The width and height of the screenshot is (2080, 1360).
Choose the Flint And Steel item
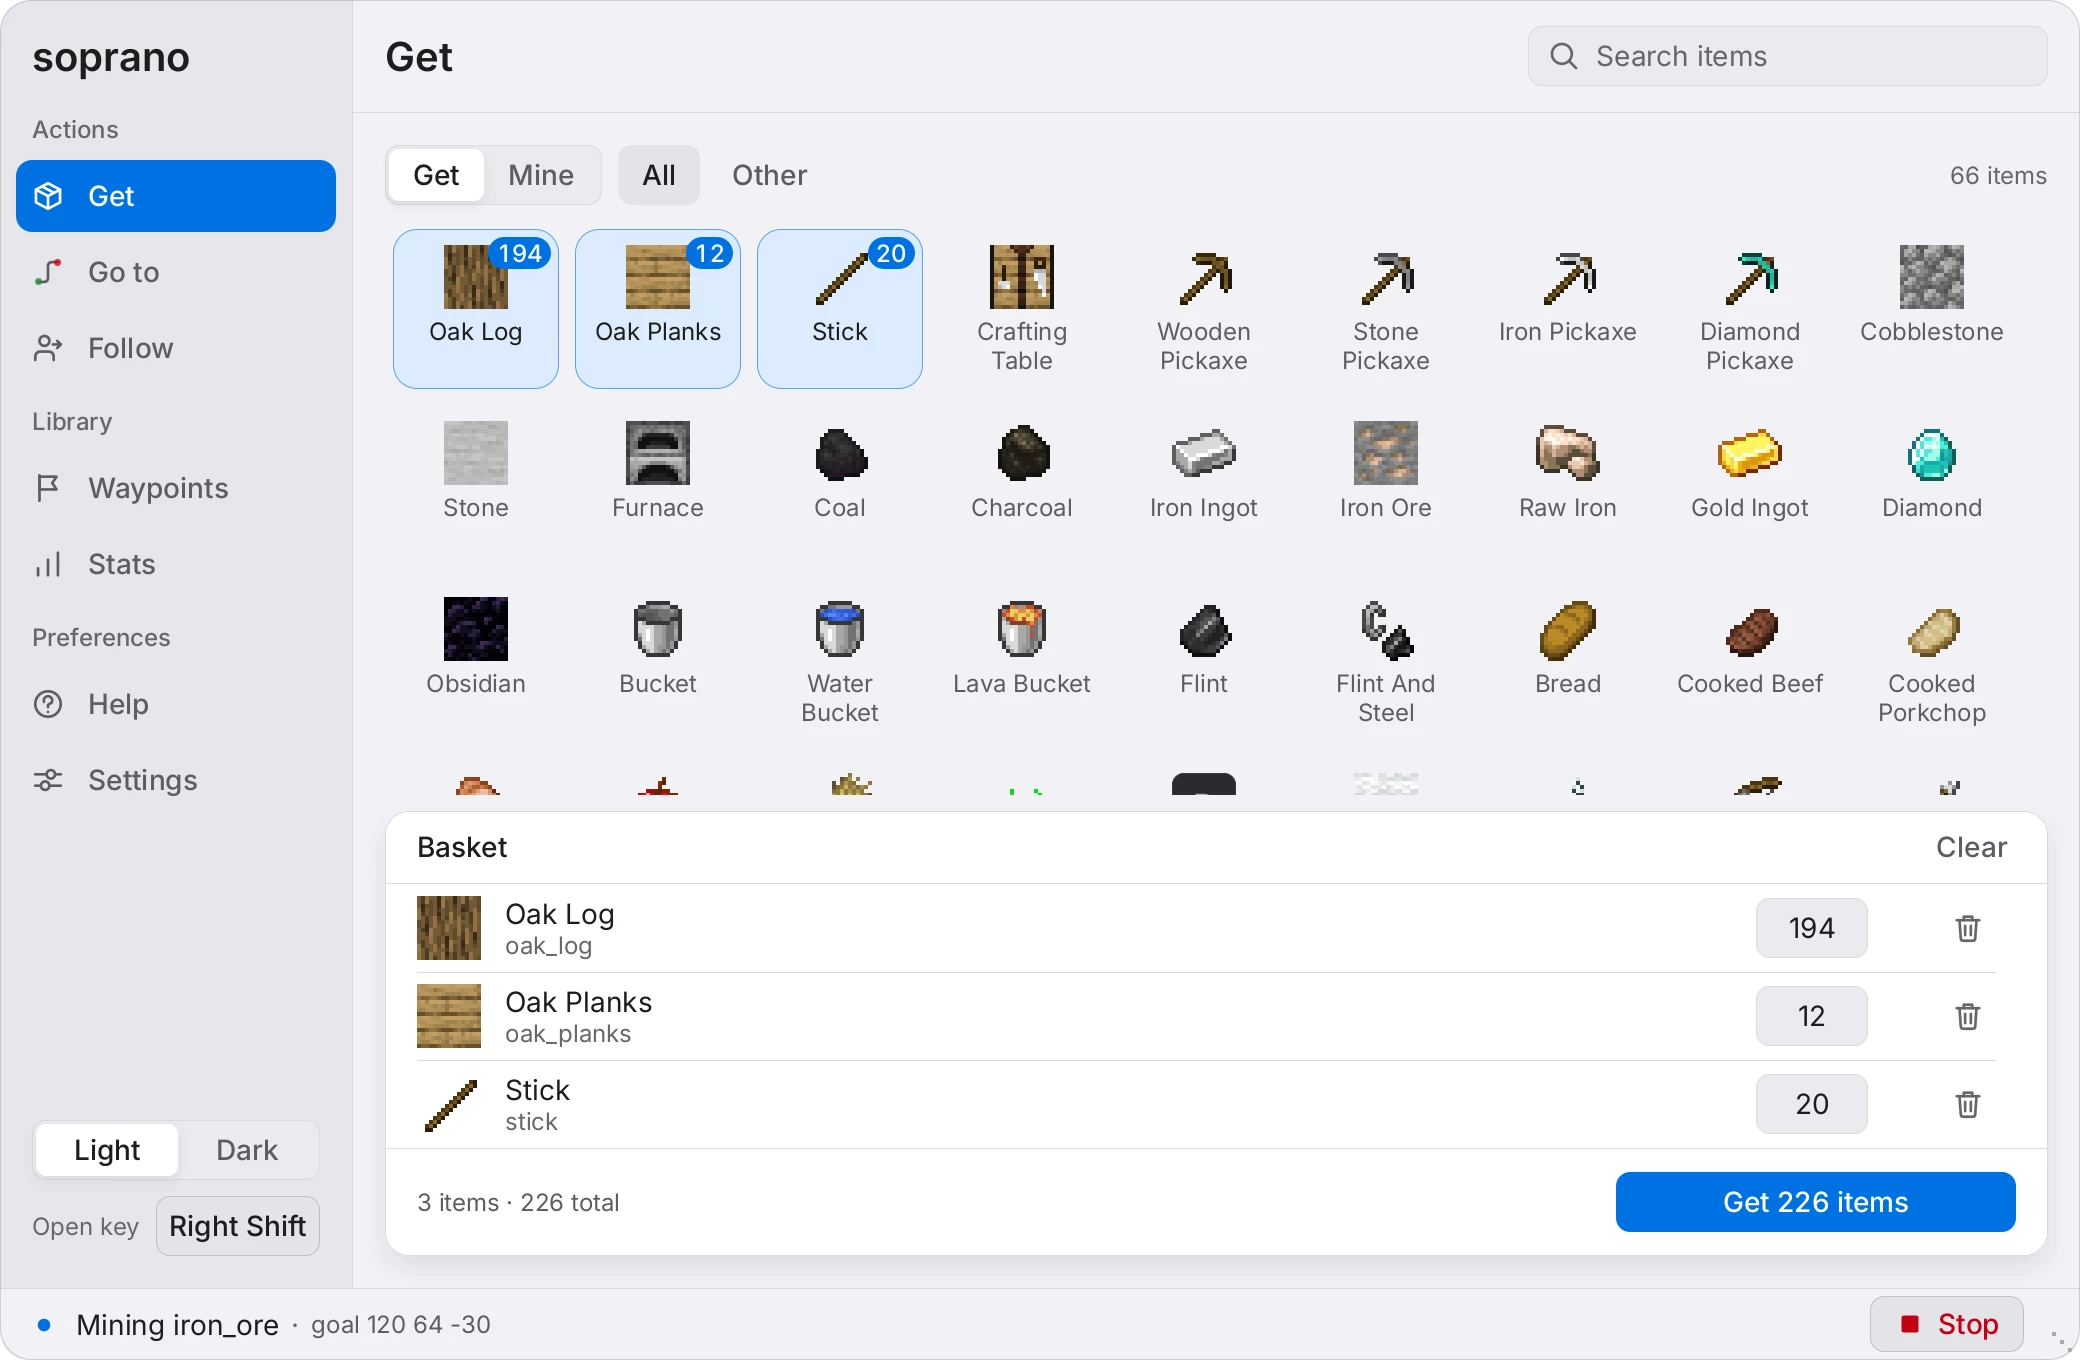click(1385, 661)
